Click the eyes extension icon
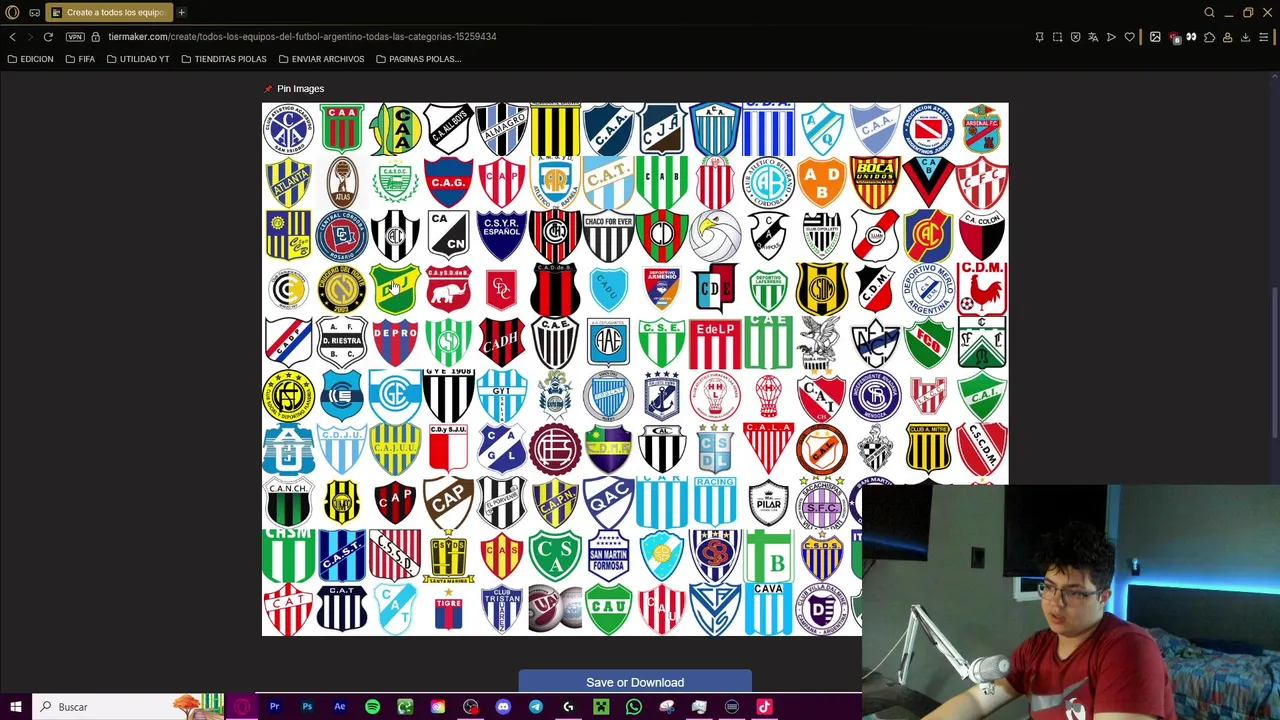The width and height of the screenshot is (1280, 720). (1191, 37)
